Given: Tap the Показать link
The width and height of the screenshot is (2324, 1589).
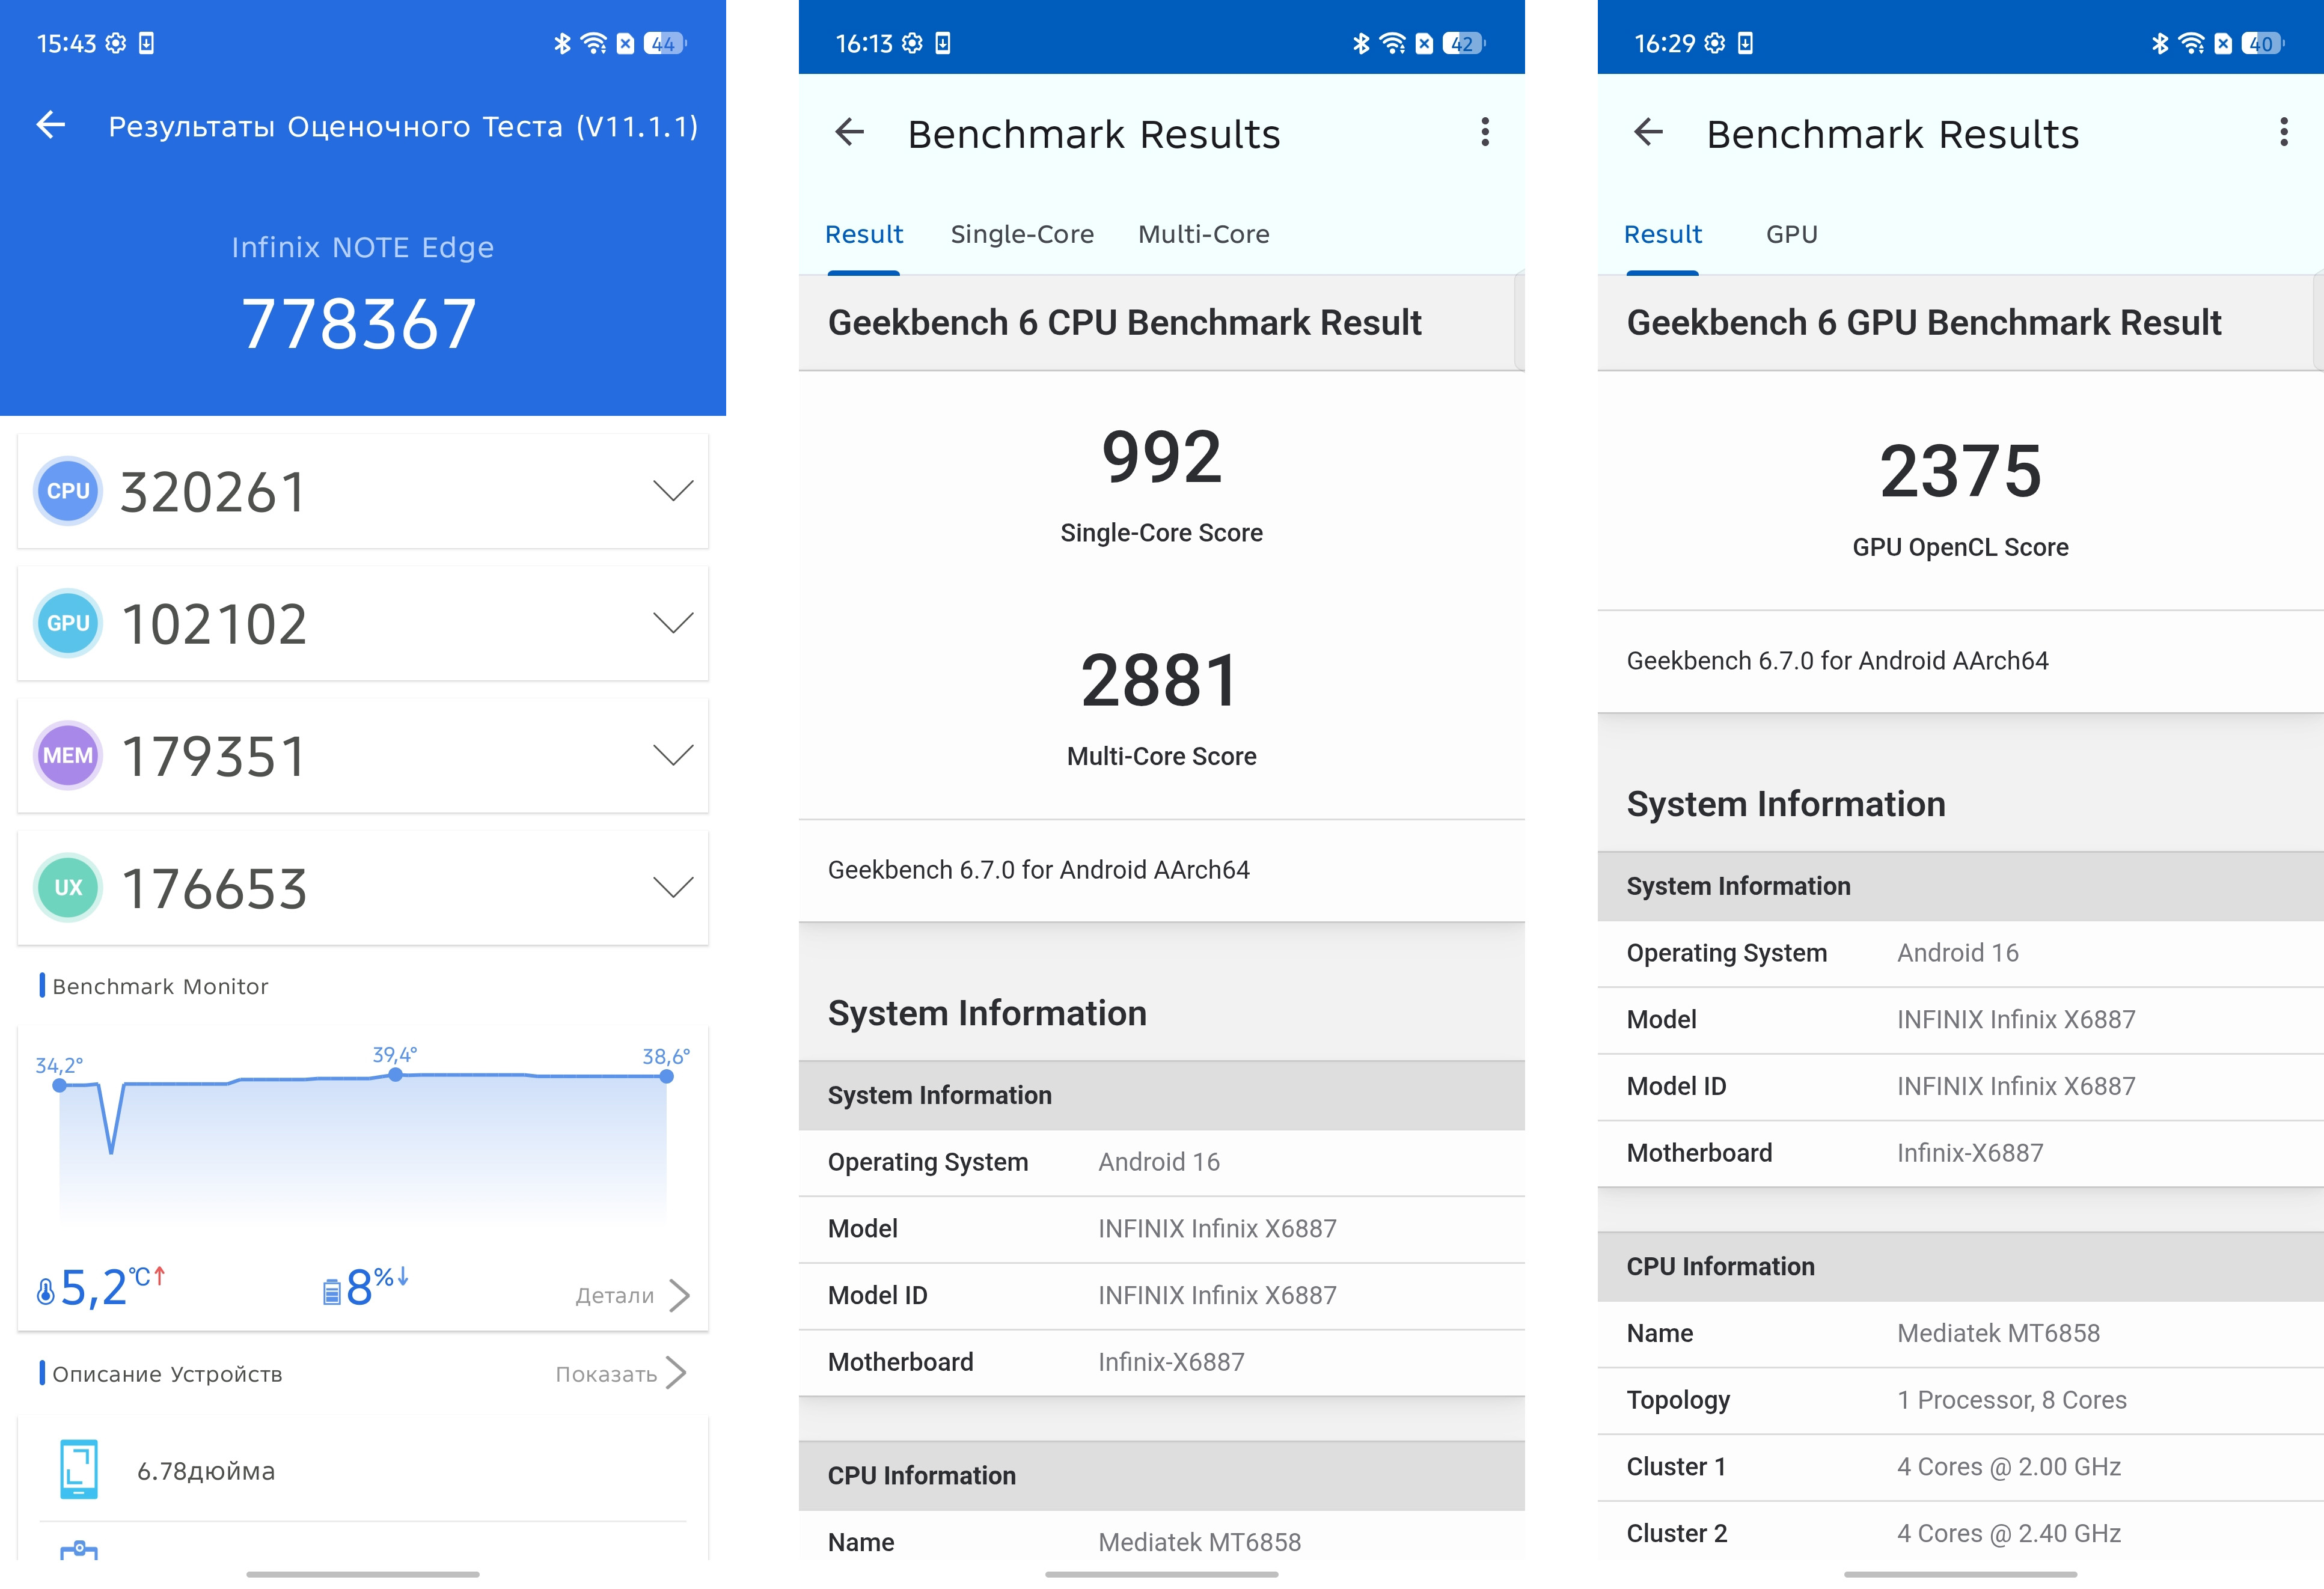Looking at the screenshot, I should pos(606,1374).
